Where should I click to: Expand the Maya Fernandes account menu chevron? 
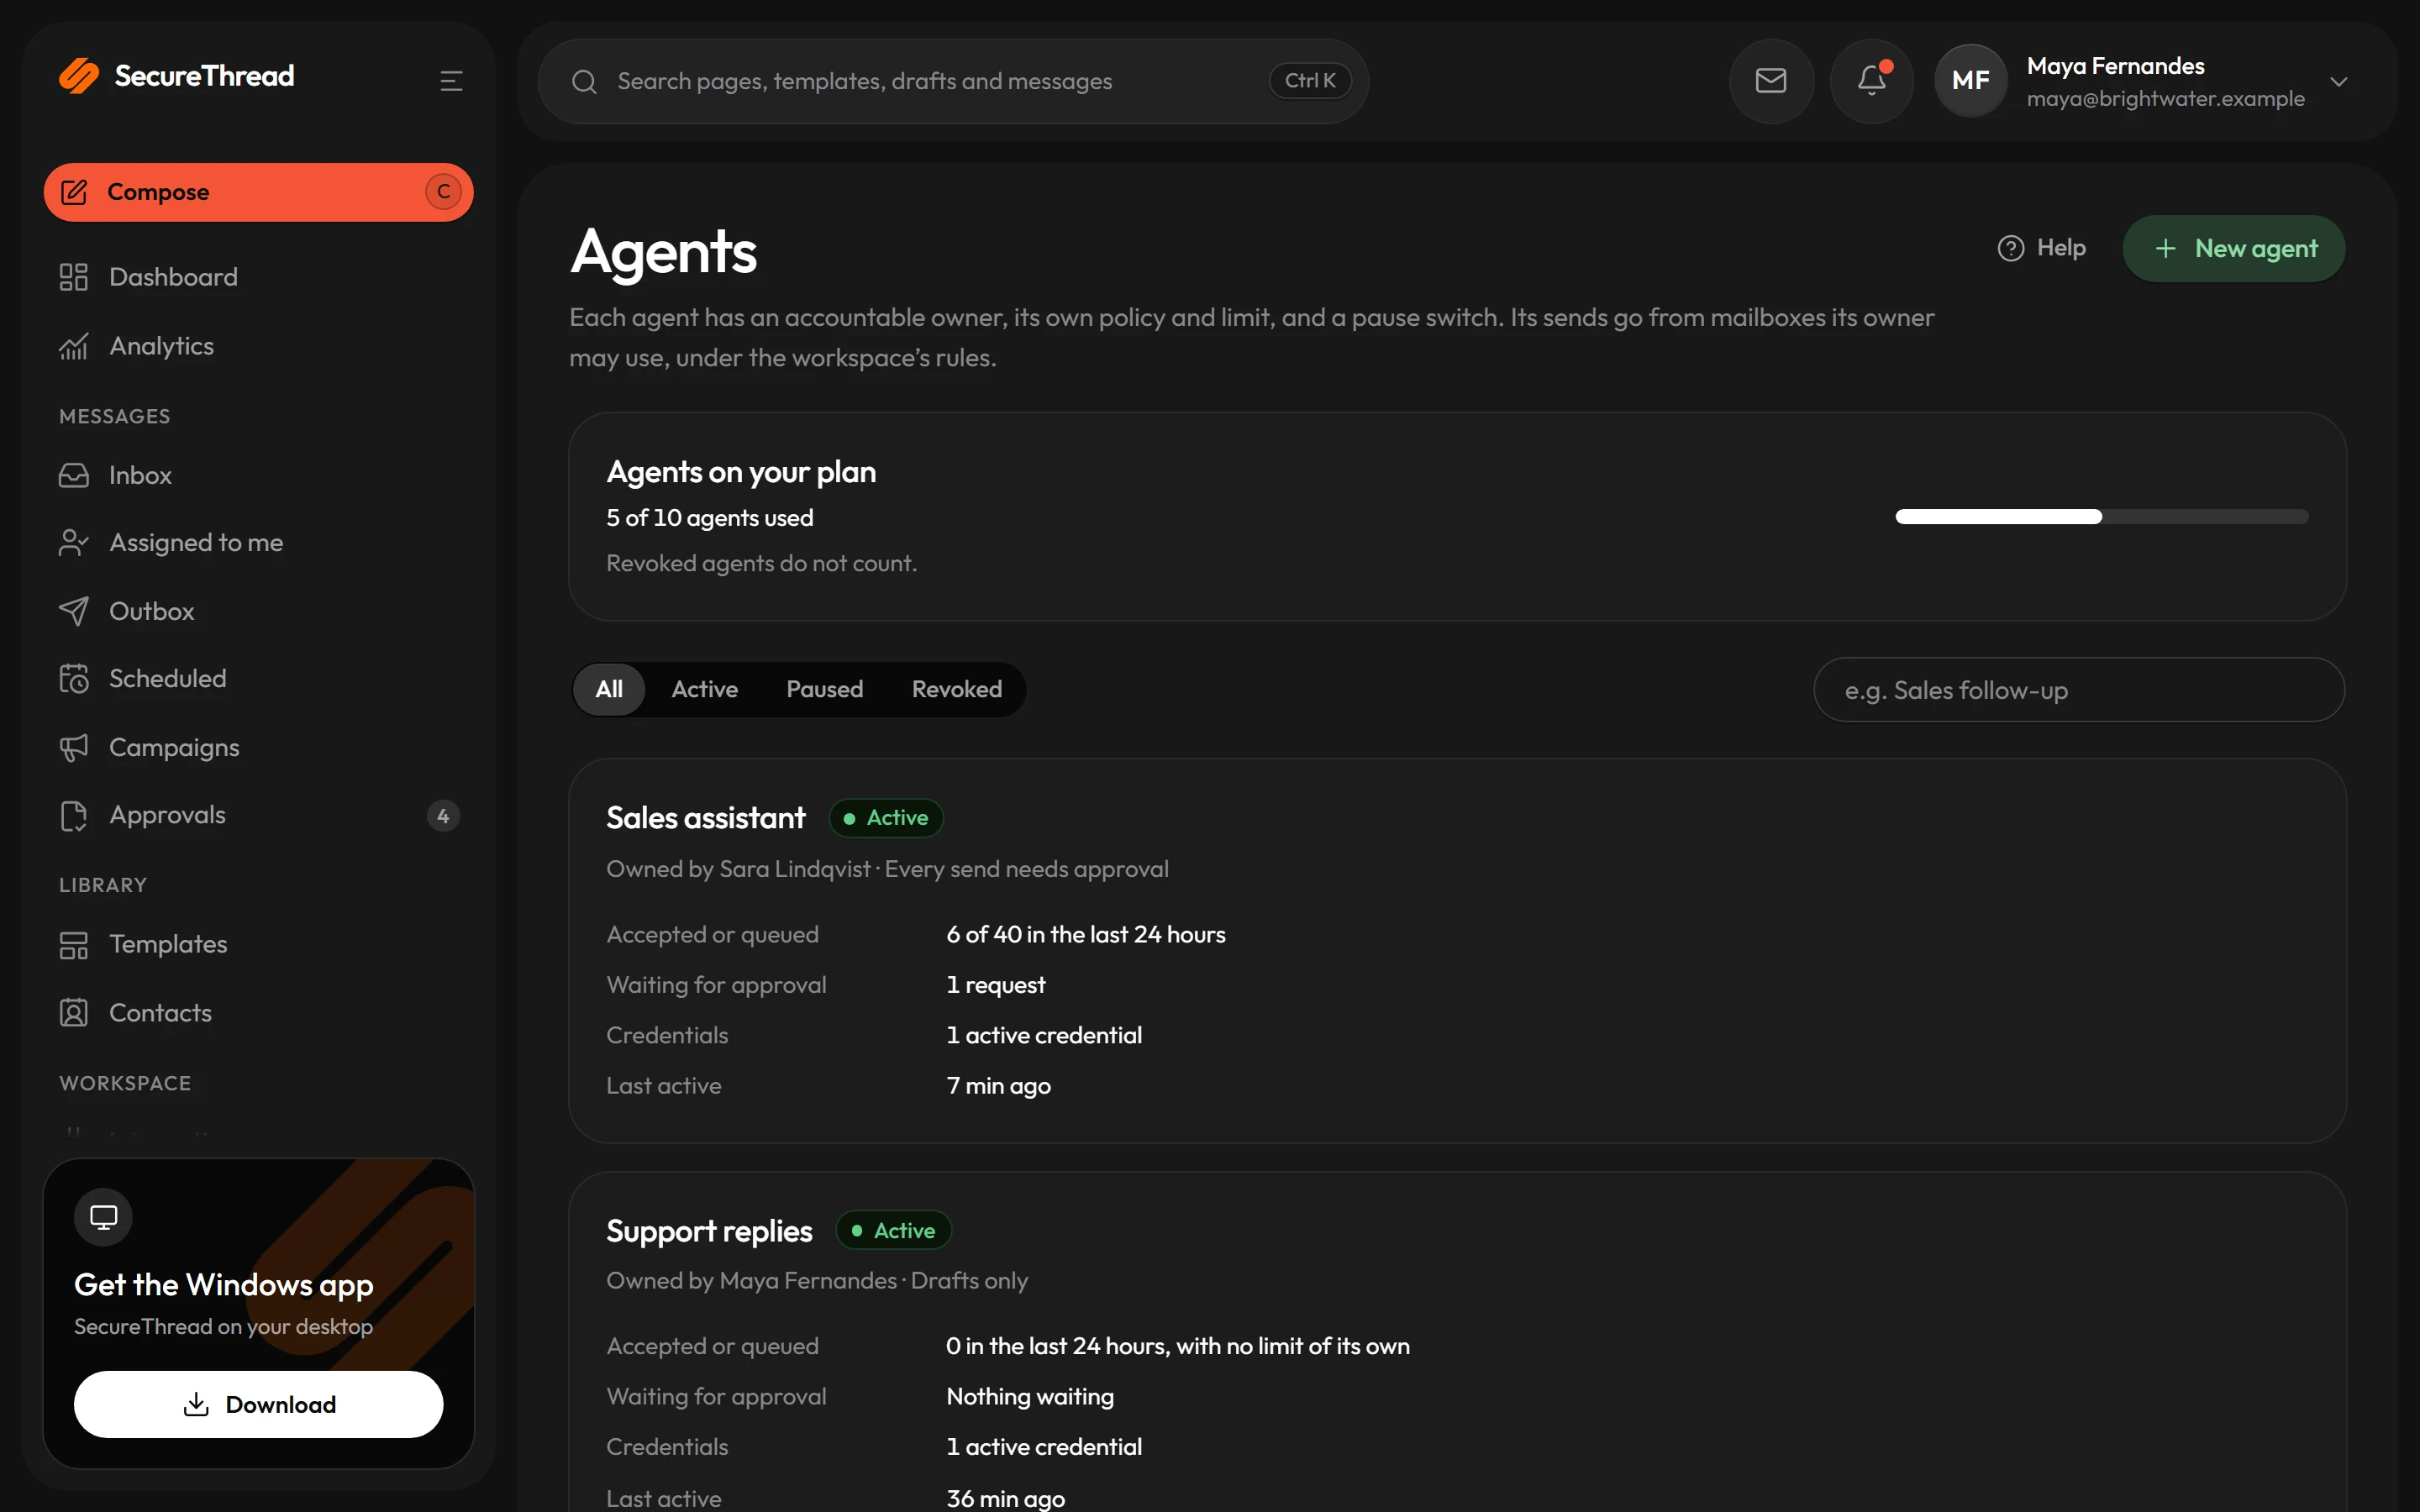tap(2338, 82)
